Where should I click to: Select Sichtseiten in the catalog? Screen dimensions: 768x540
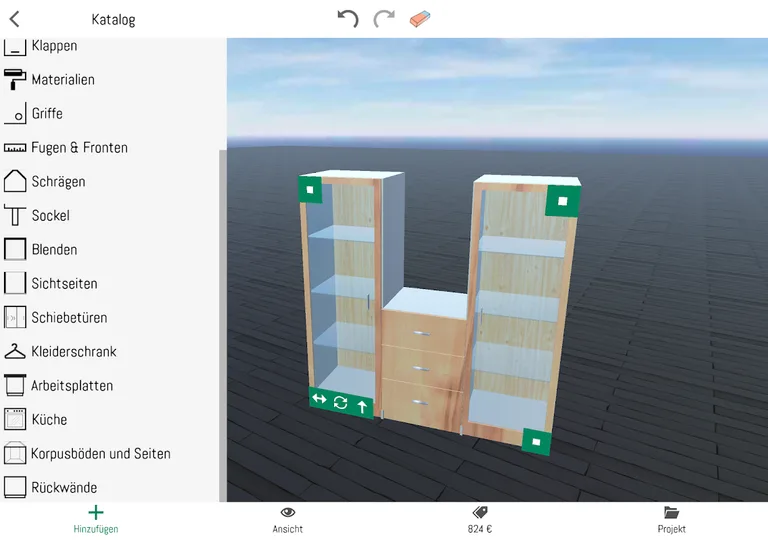[64, 283]
